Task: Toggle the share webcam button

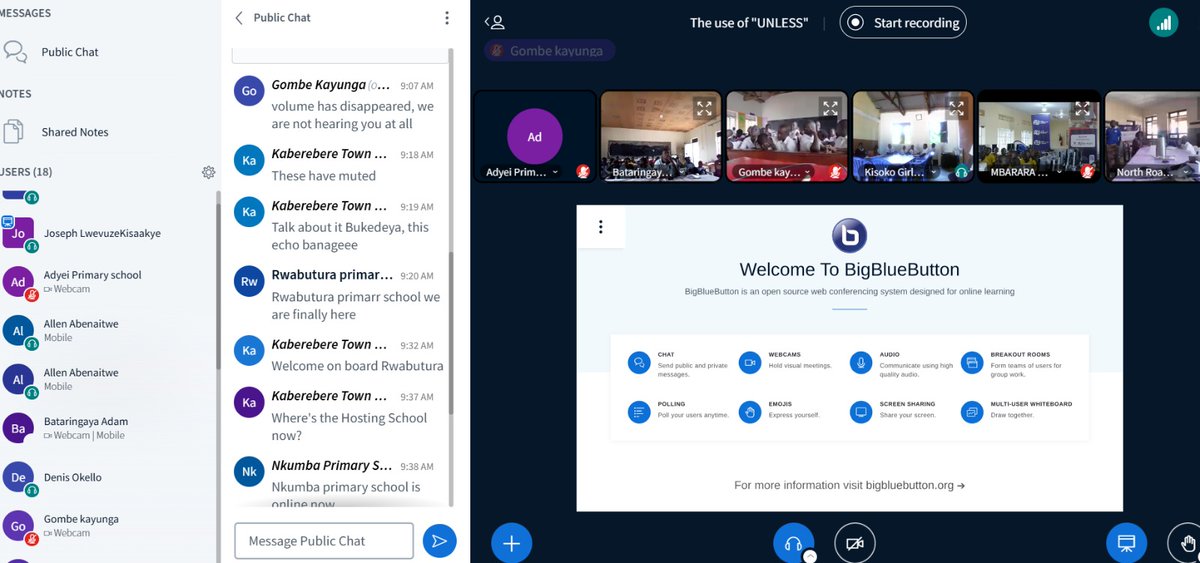Action: click(855, 543)
